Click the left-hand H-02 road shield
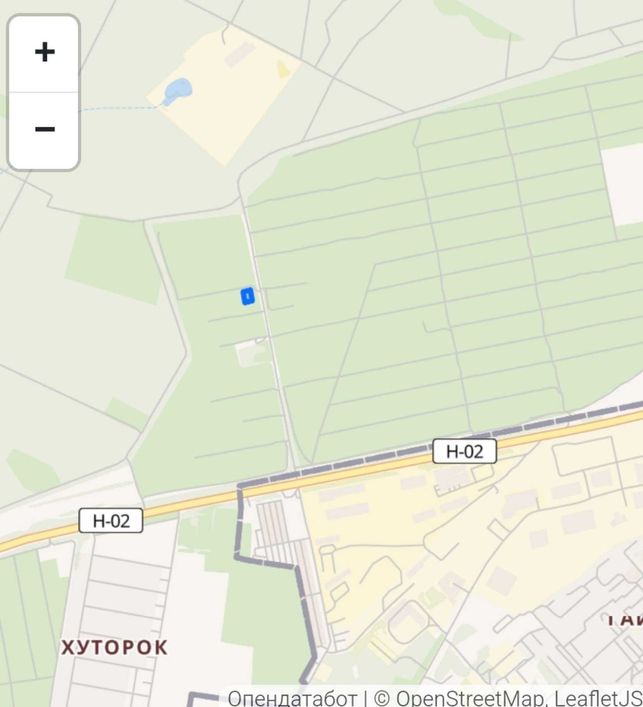 (x=111, y=520)
